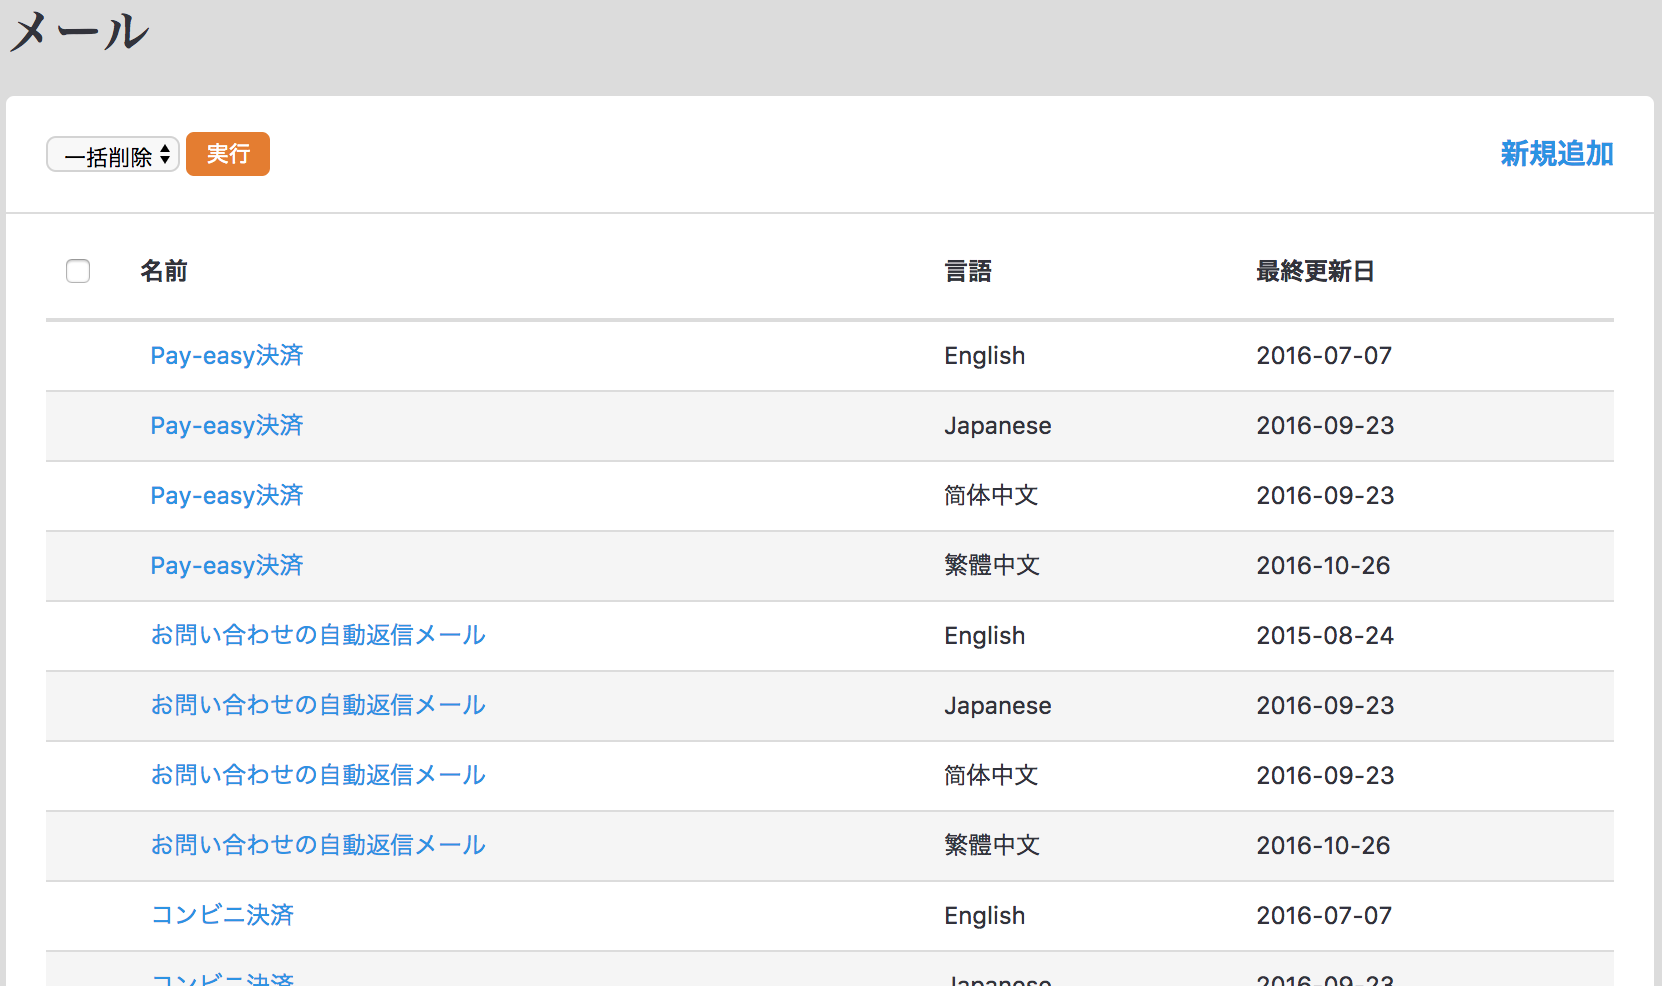Toggle the select-all checkbox beside 名前
This screenshot has height=986, width=1662.
(x=78, y=271)
